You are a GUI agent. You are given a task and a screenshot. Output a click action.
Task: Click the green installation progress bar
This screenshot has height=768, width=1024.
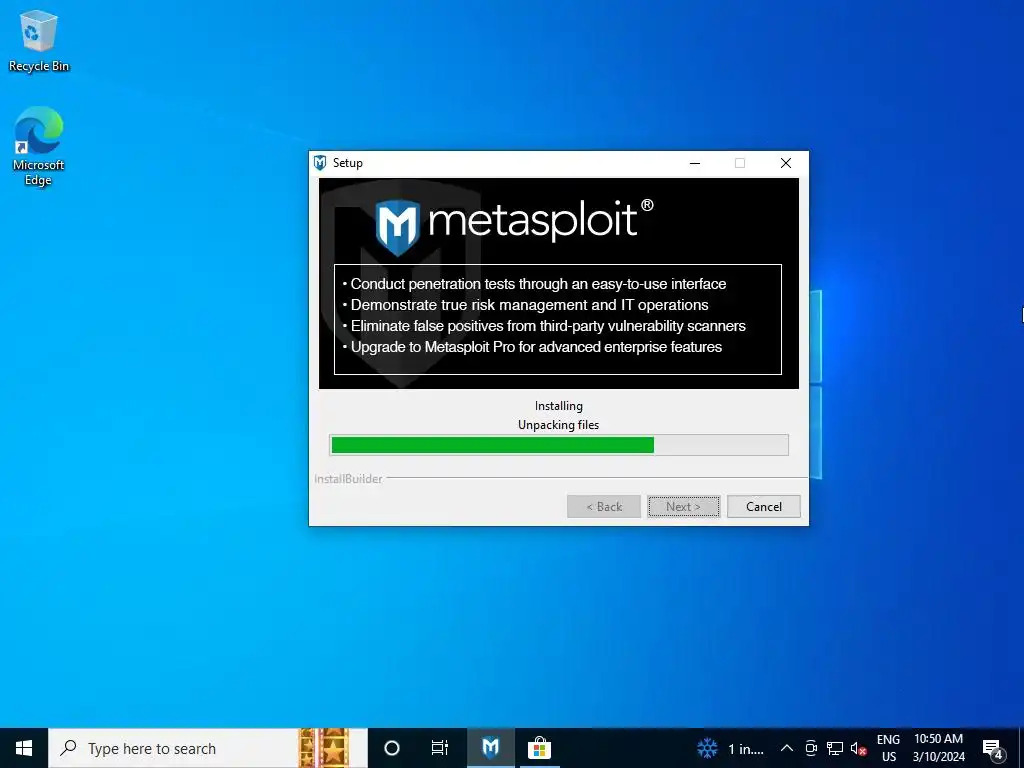coord(559,445)
